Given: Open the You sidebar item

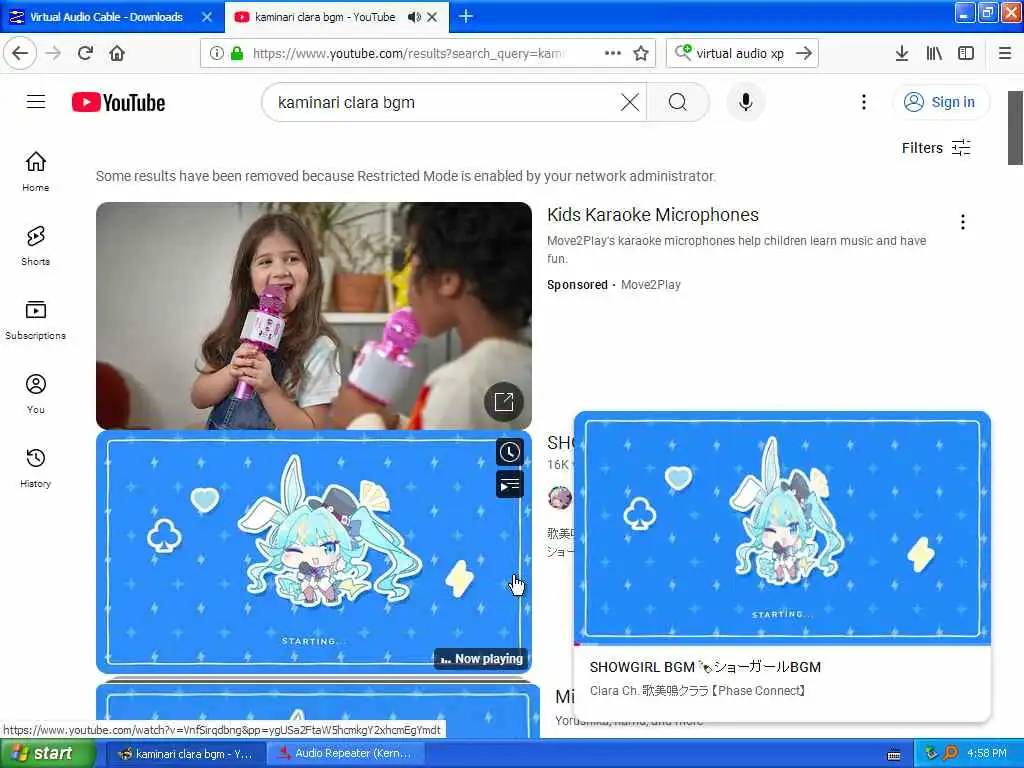Looking at the screenshot, I should (35, 394).
